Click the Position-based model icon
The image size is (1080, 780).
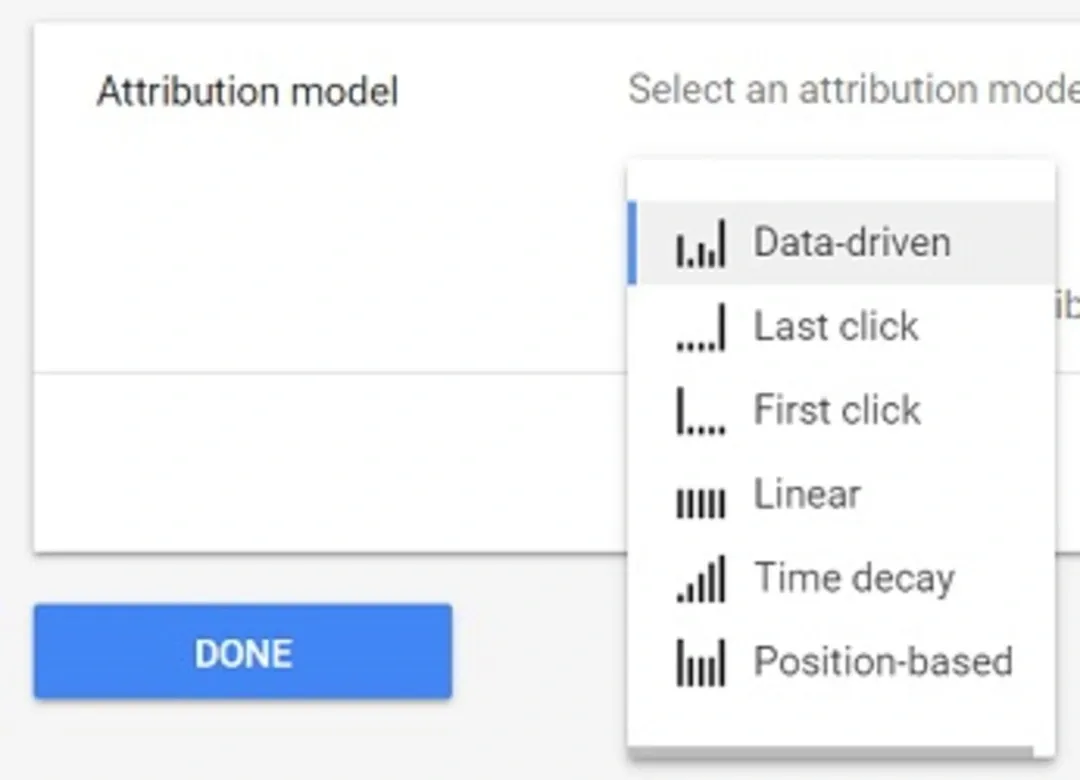(x=700, y=663)
